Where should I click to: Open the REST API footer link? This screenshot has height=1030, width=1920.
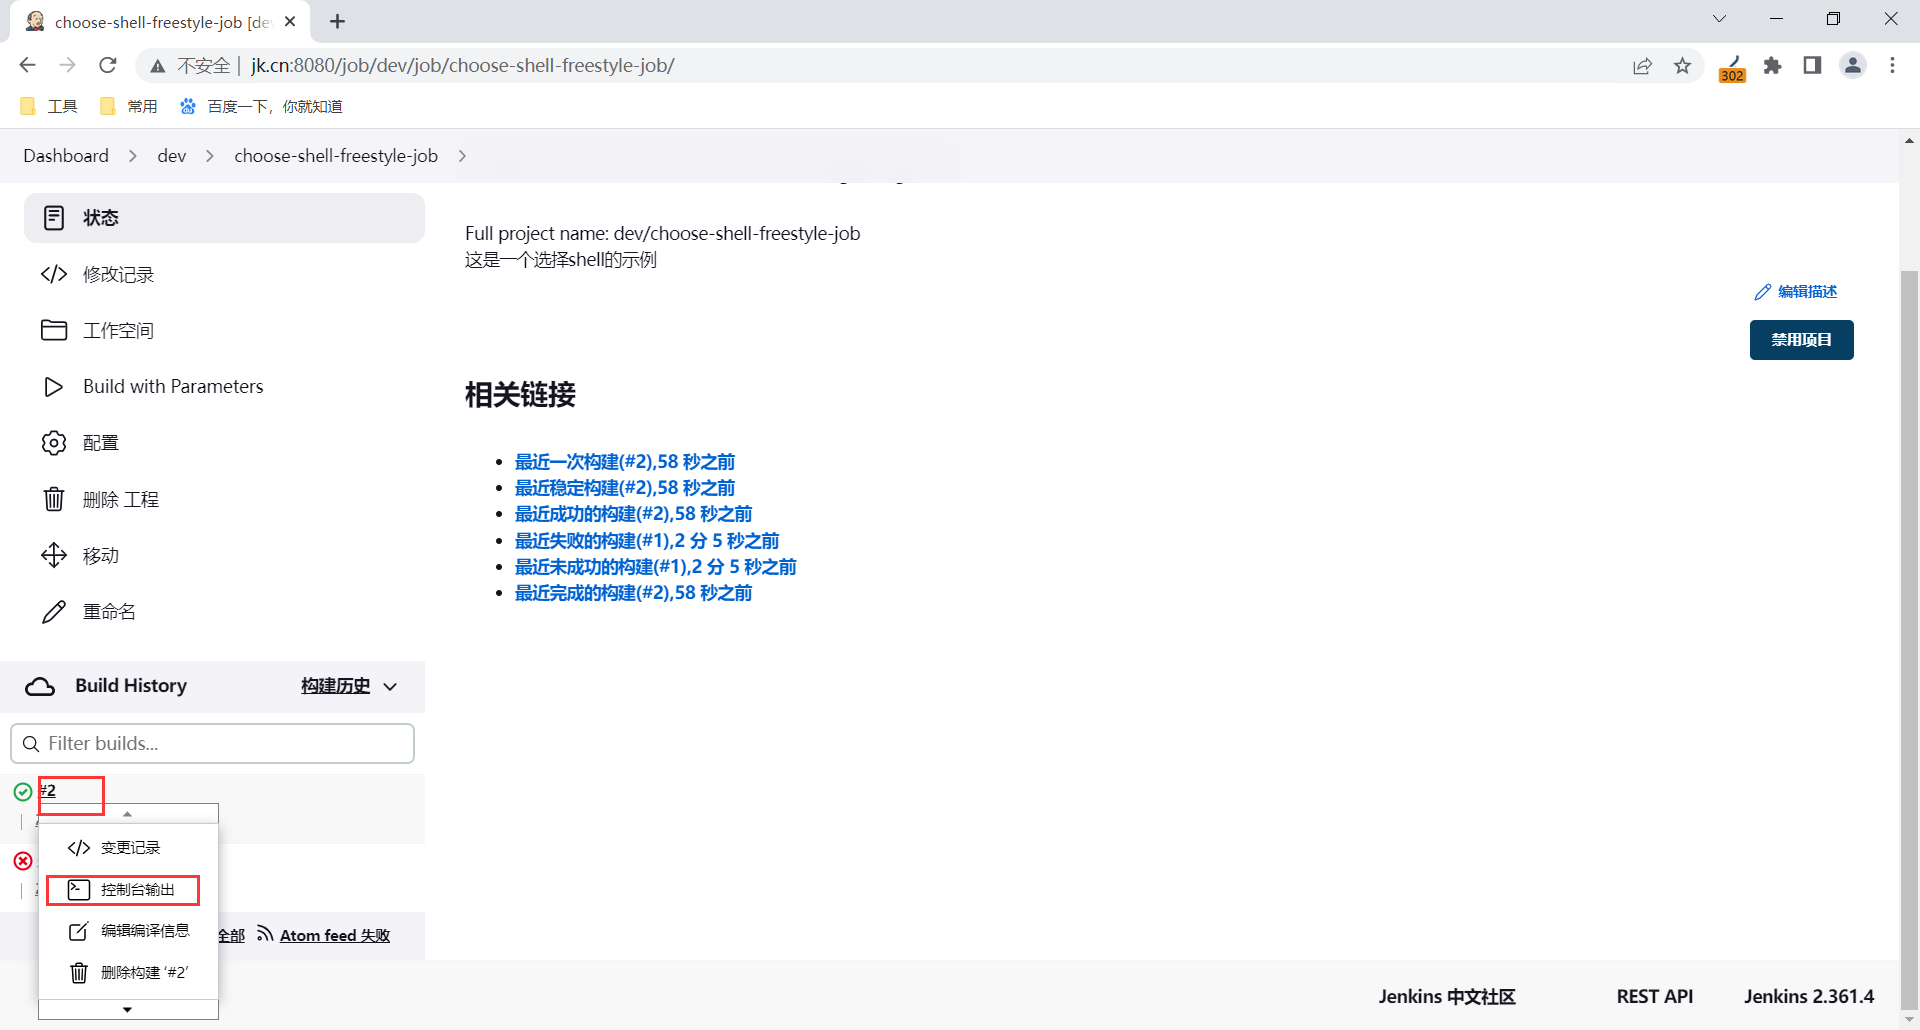(1655, 997)
